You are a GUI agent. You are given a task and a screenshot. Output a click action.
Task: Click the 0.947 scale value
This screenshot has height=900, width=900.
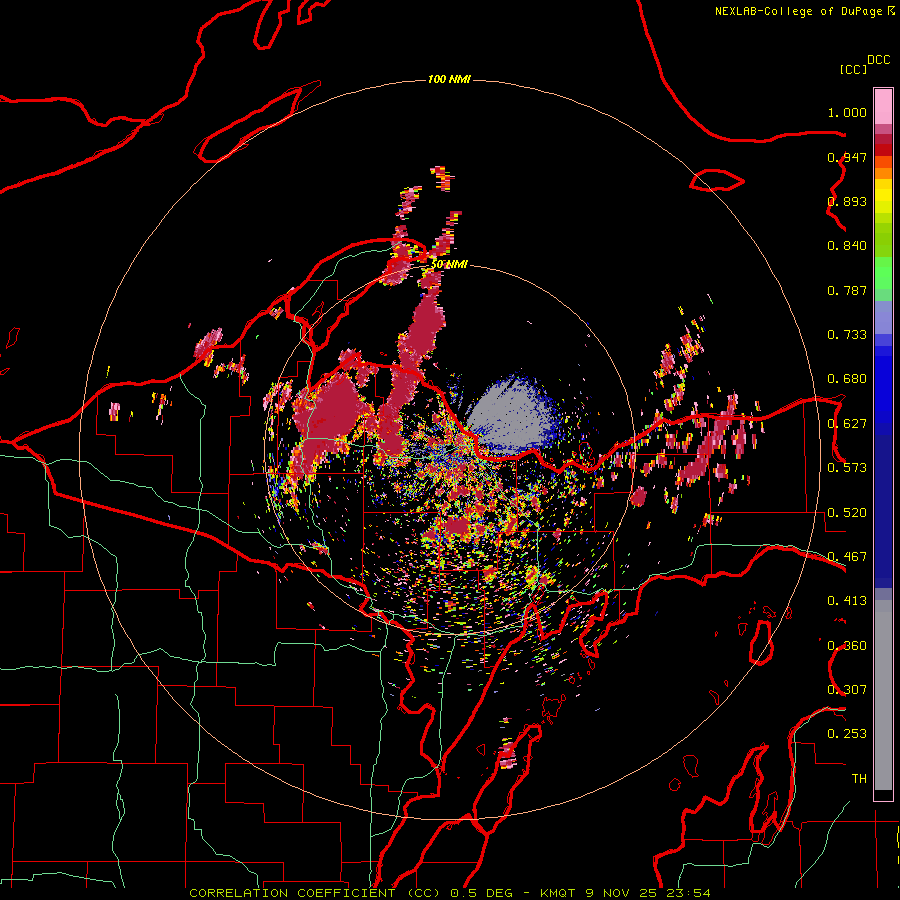[847, 157]
